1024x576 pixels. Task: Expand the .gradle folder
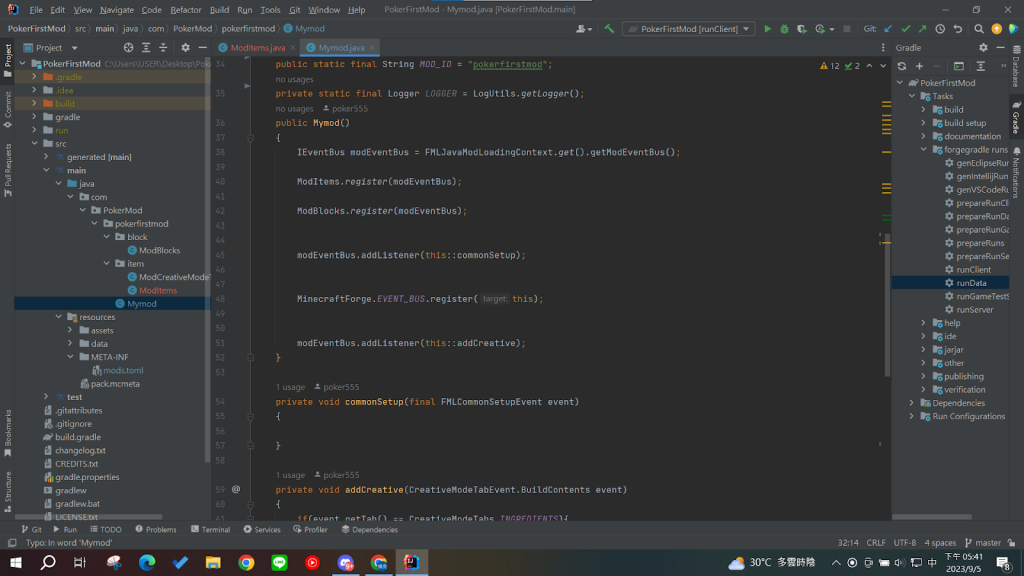[x=34, y=77]
